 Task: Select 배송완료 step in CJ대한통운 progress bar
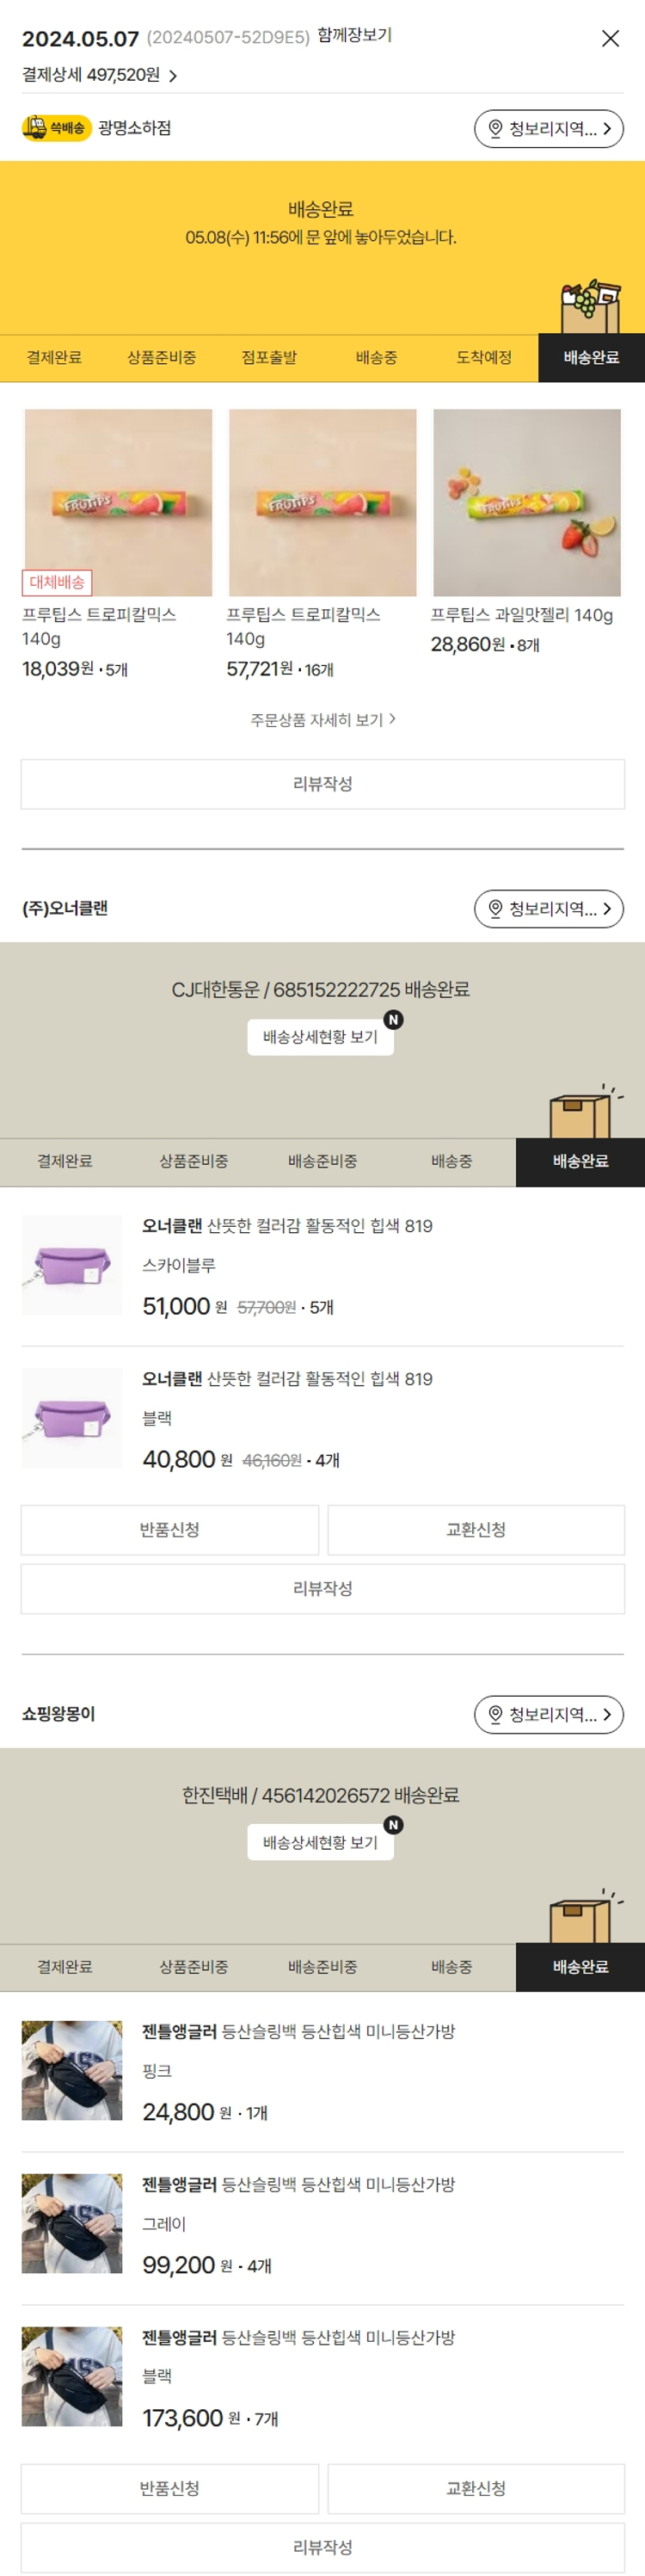coord(580,1161)
